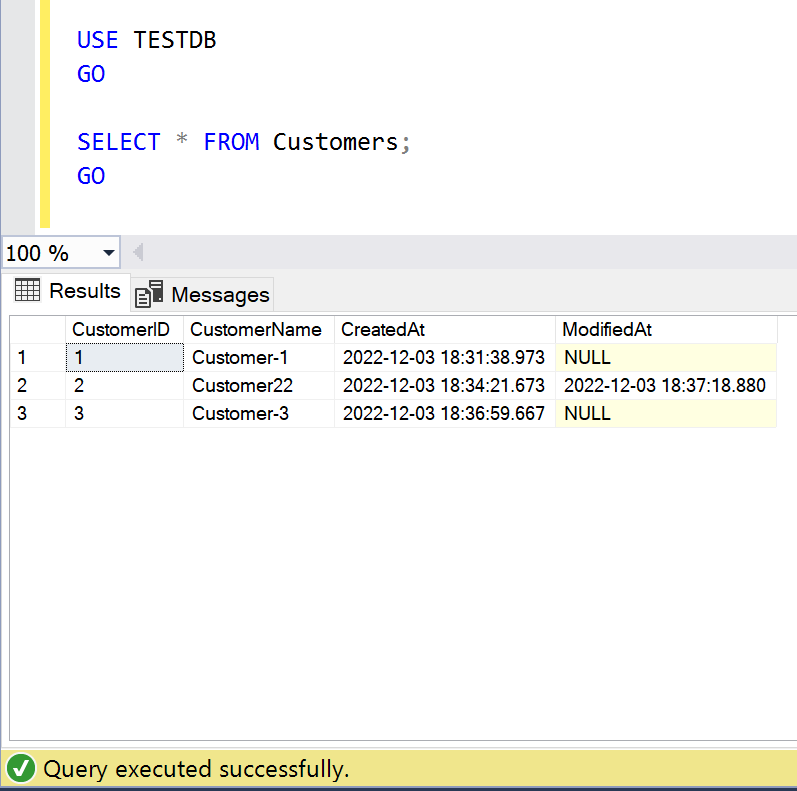Click the Results grid icon
The image size is (797, 791).
[x=28, y=291]
